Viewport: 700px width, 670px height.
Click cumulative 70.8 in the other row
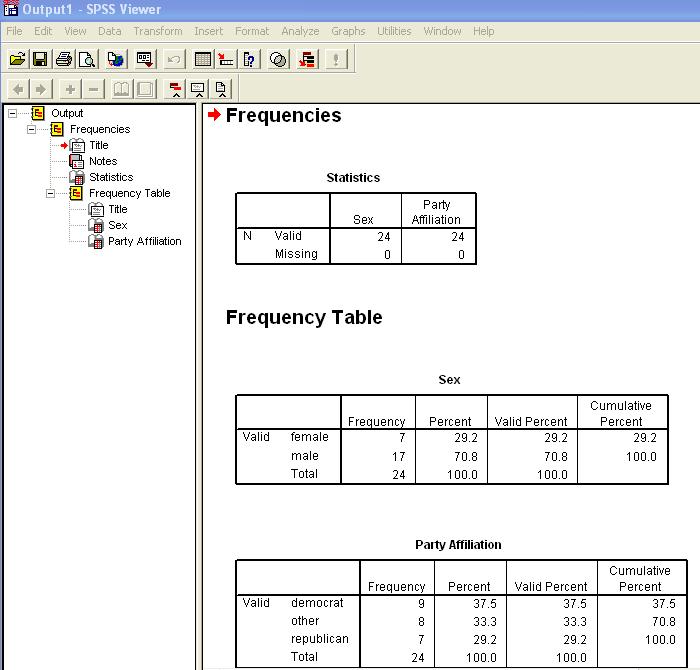coord(664,622)
